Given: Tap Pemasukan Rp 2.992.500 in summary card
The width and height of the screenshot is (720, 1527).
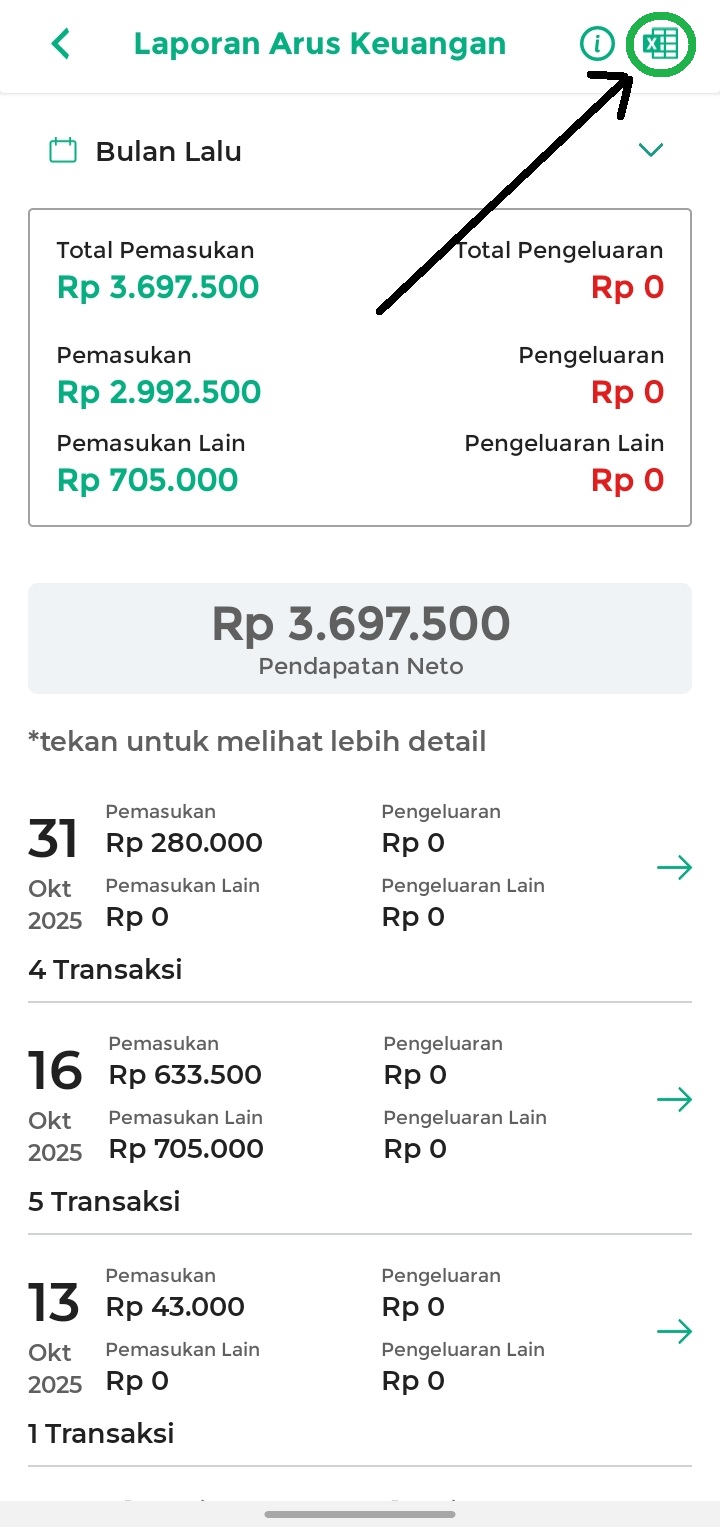Looking at the screenshot, I should (159, 392).
